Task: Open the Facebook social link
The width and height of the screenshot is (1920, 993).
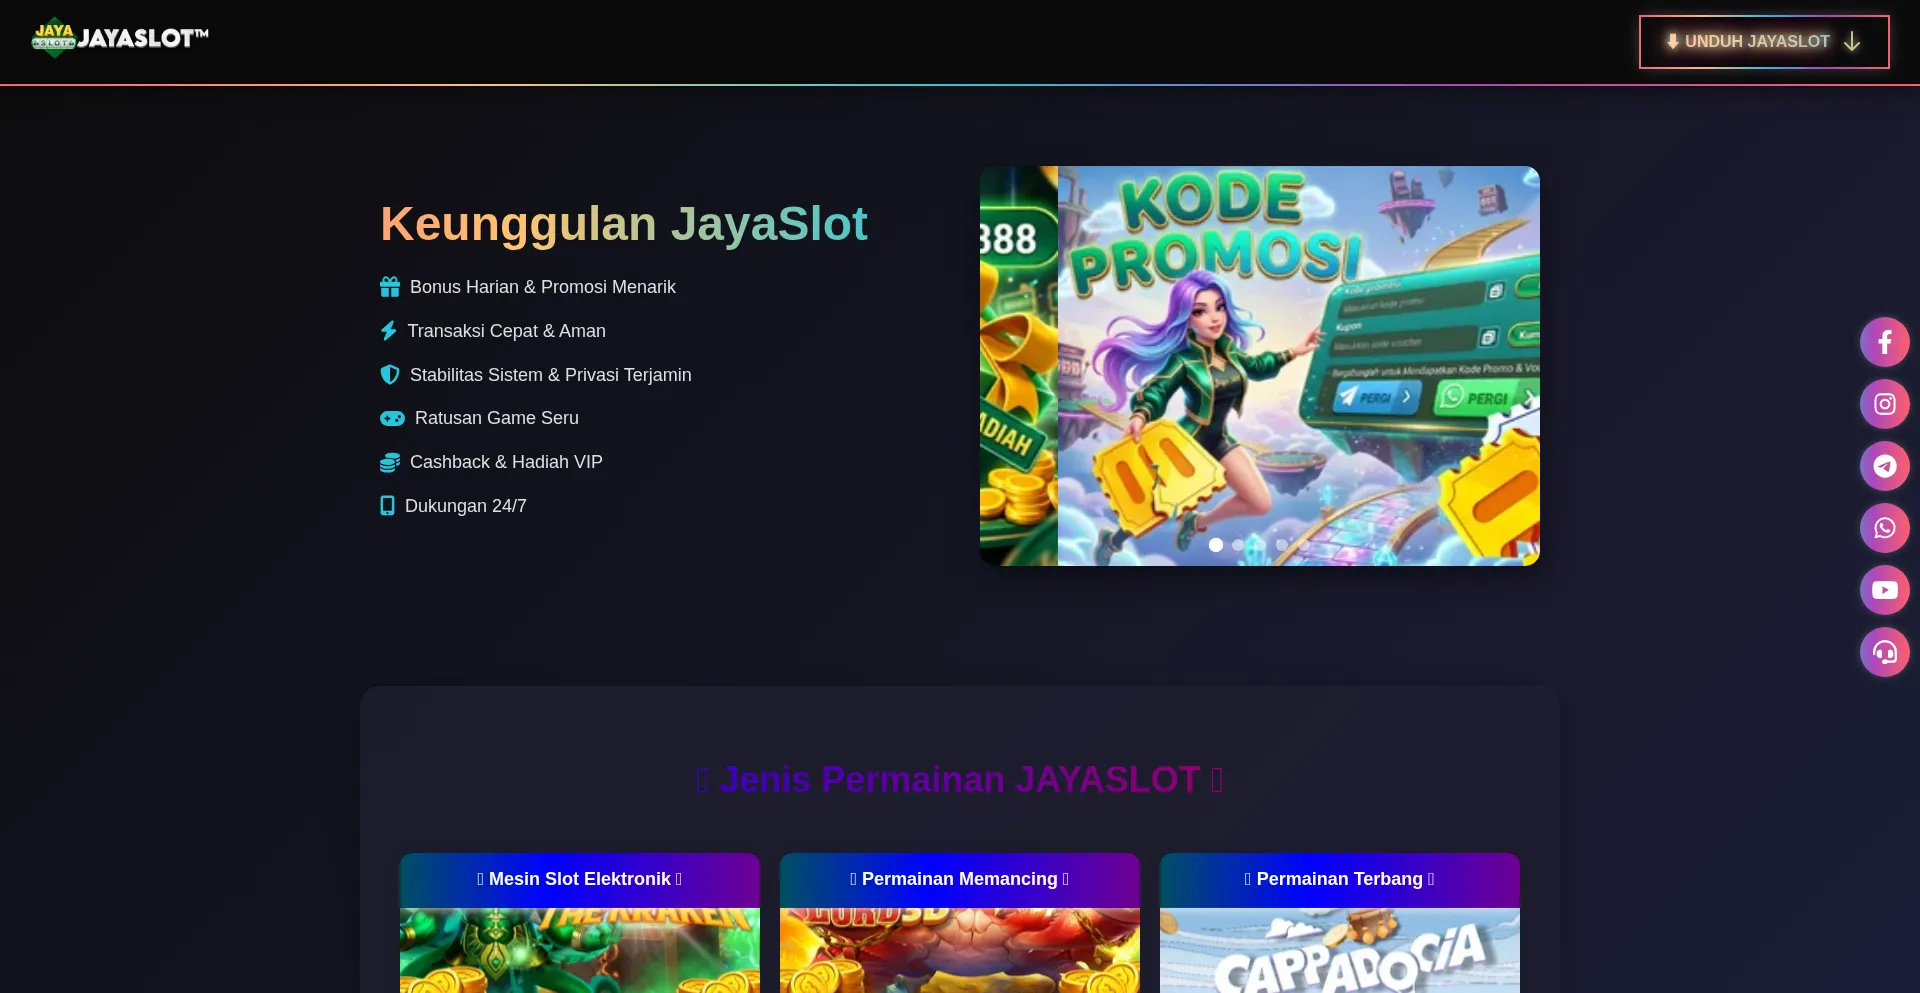Action: coord(1884,342)
